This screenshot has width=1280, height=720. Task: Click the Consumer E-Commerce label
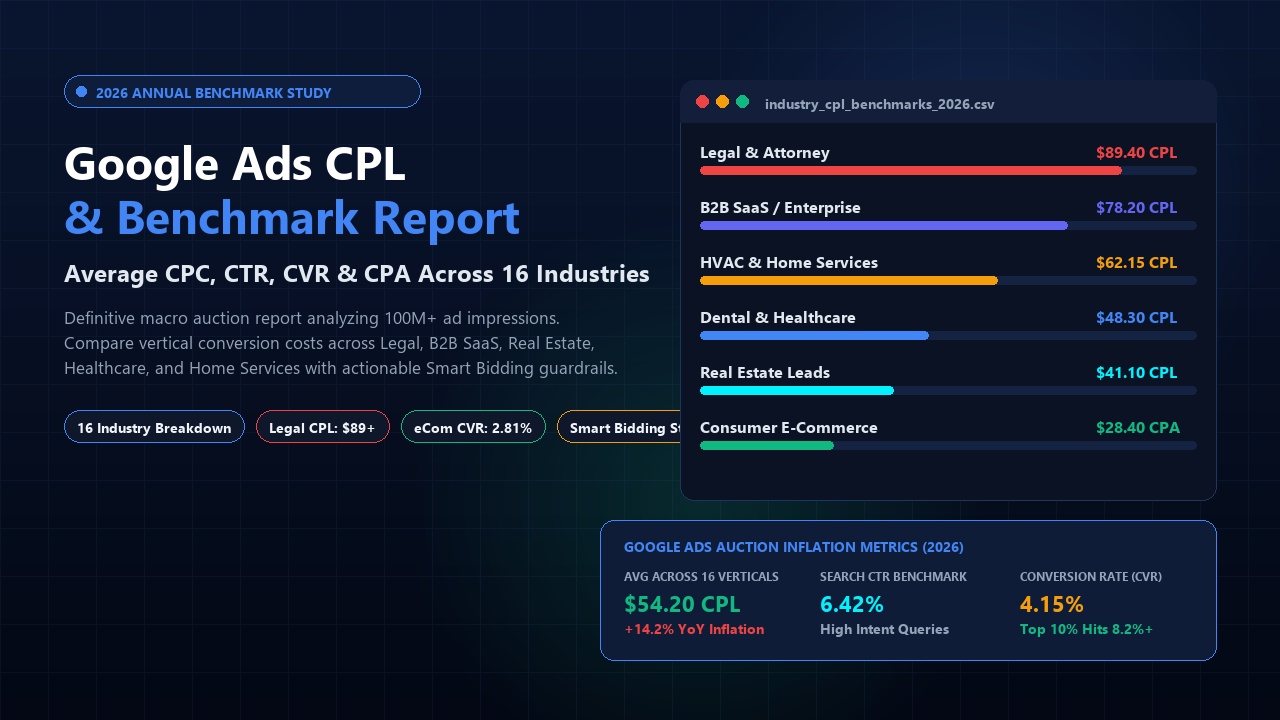[789, 428]
